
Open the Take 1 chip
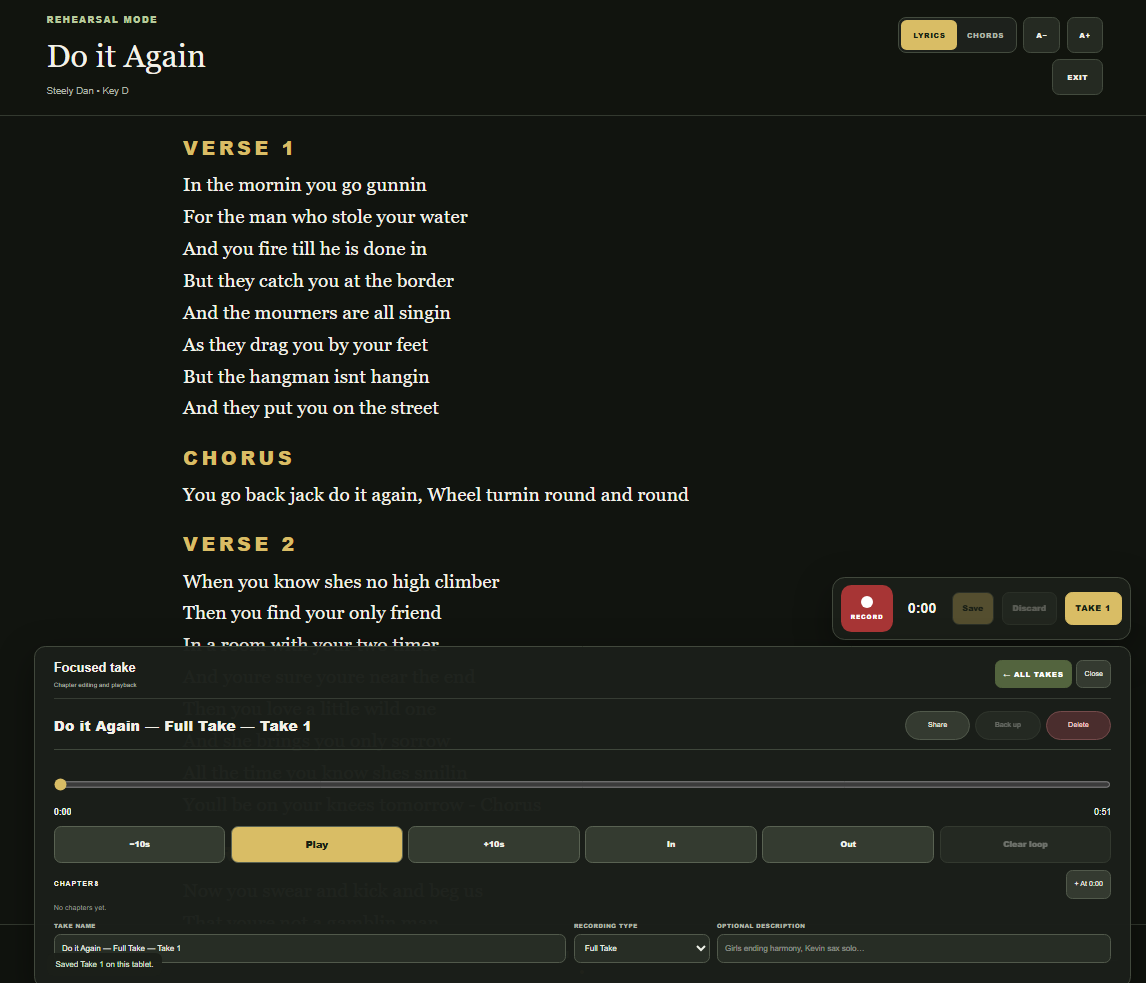tap(1093, 608)
